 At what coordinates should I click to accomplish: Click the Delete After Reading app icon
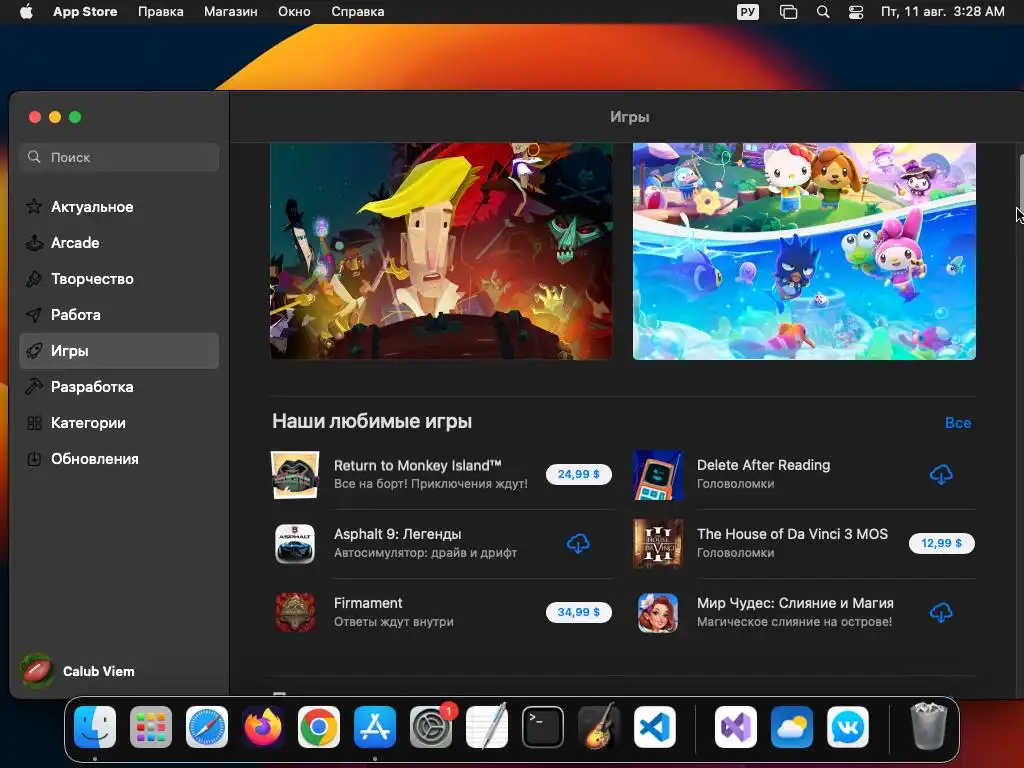pyautogui.click(x=658, y=475)
